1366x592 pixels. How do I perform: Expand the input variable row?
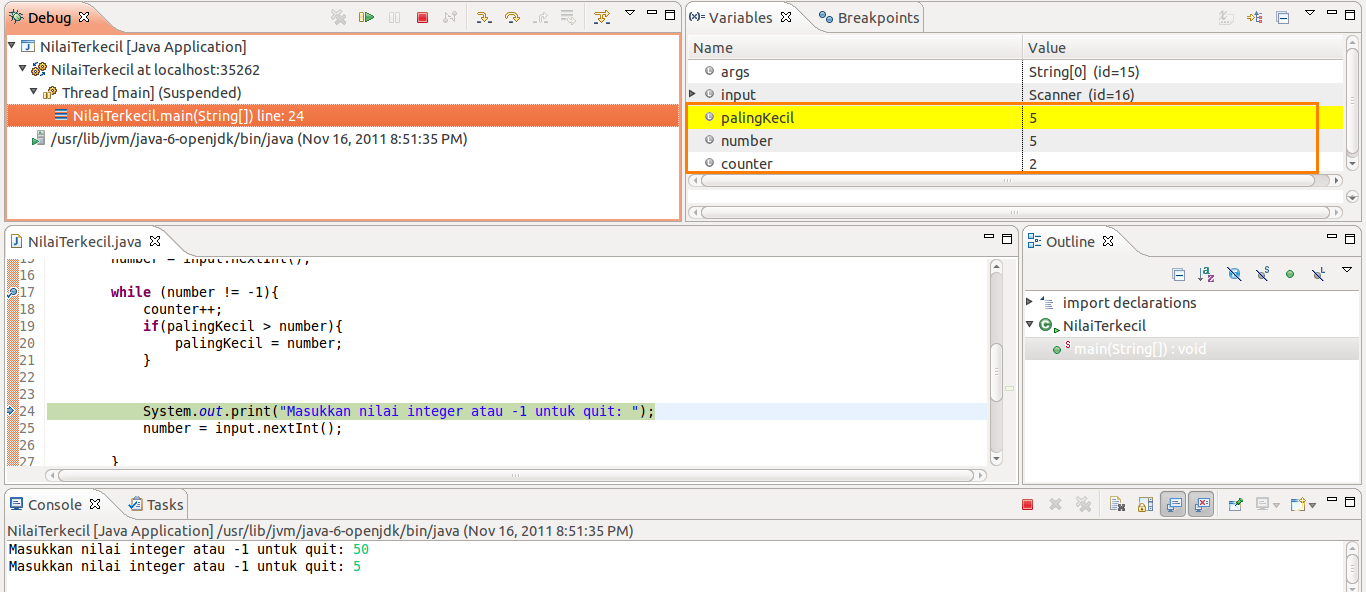[x=693, y=94]
